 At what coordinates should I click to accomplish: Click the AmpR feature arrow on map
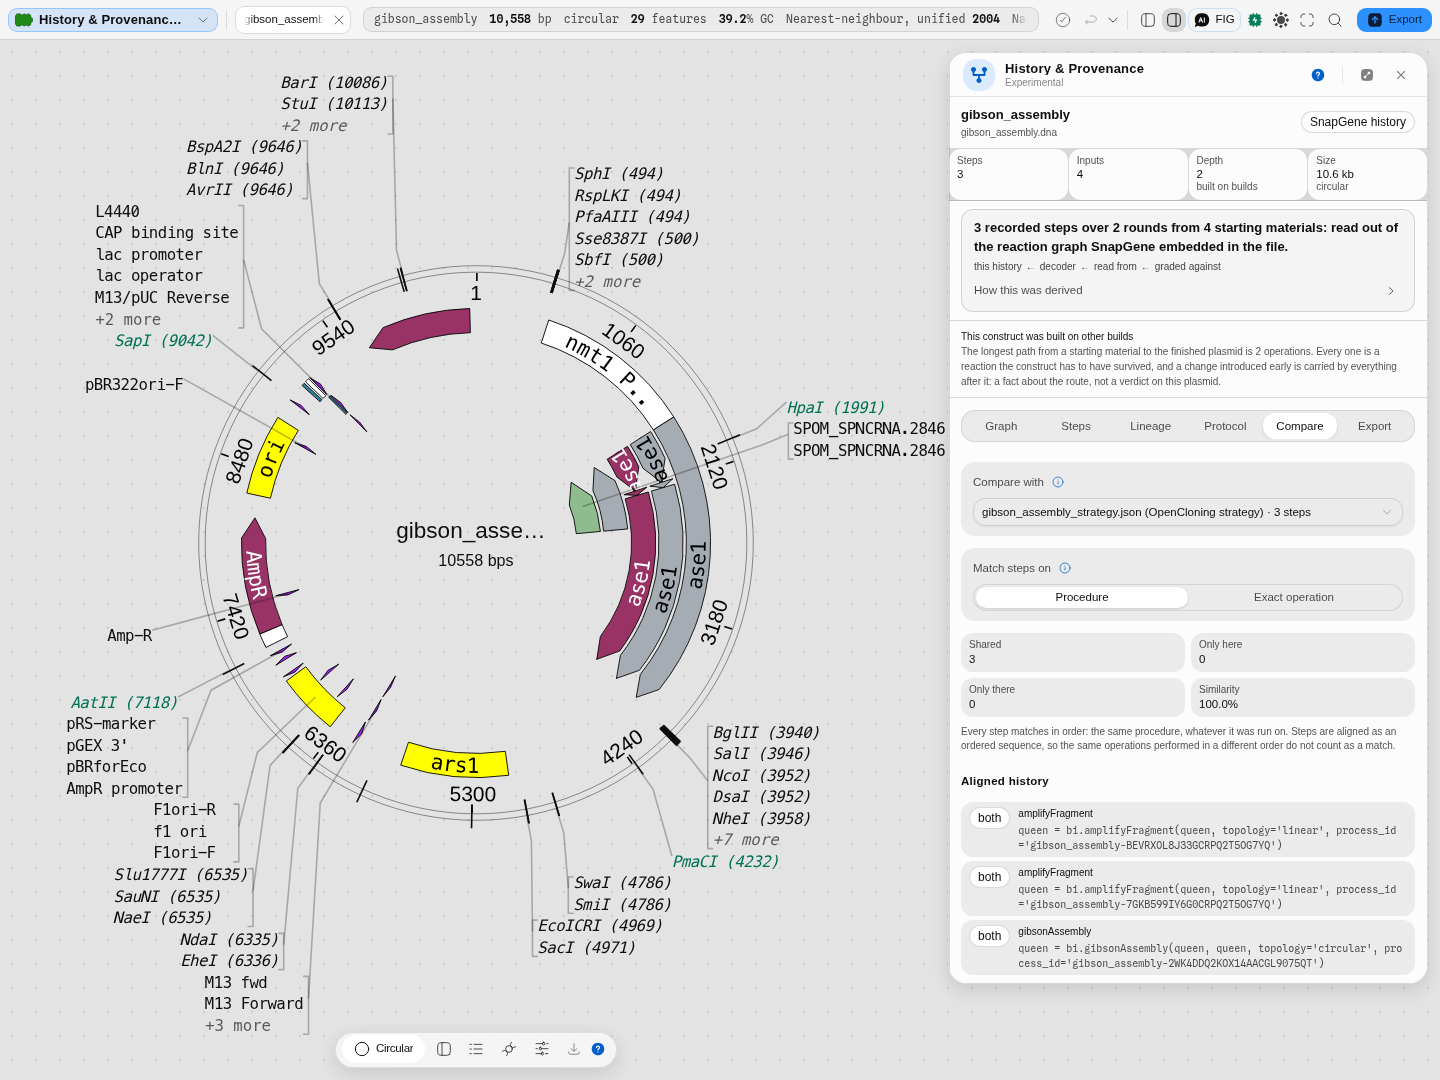[x=258, y=577]
